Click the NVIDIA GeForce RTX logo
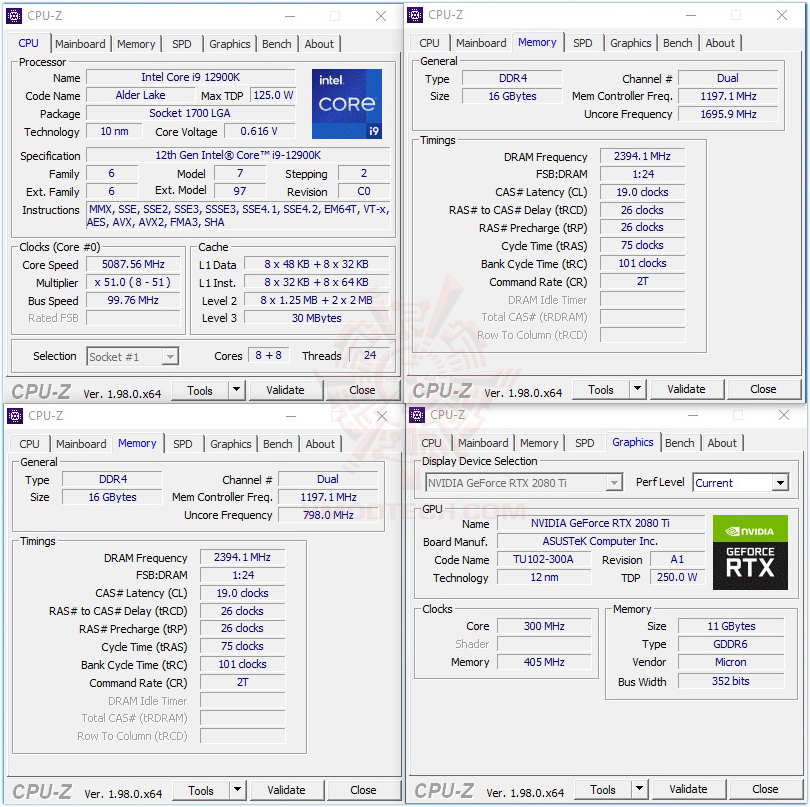This screenshot has height=807, width=810. (x=750, y=552)
